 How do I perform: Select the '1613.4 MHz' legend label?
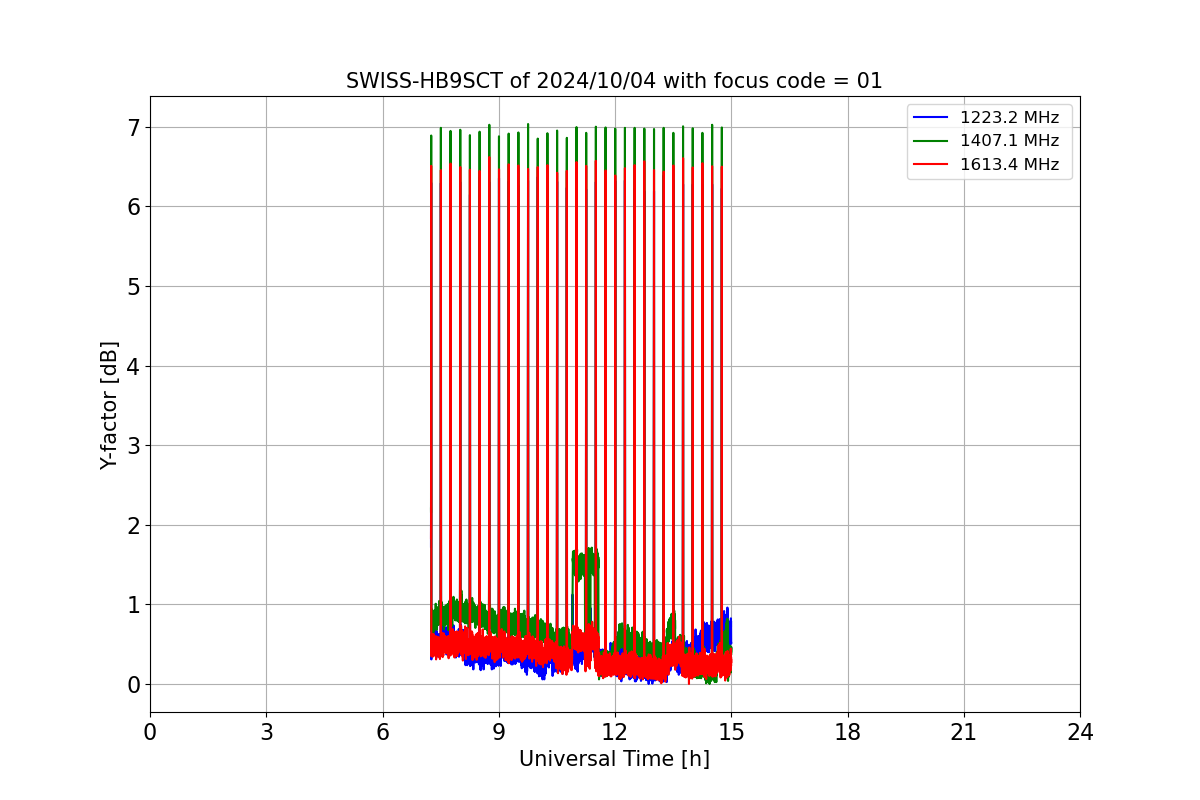1009,165
